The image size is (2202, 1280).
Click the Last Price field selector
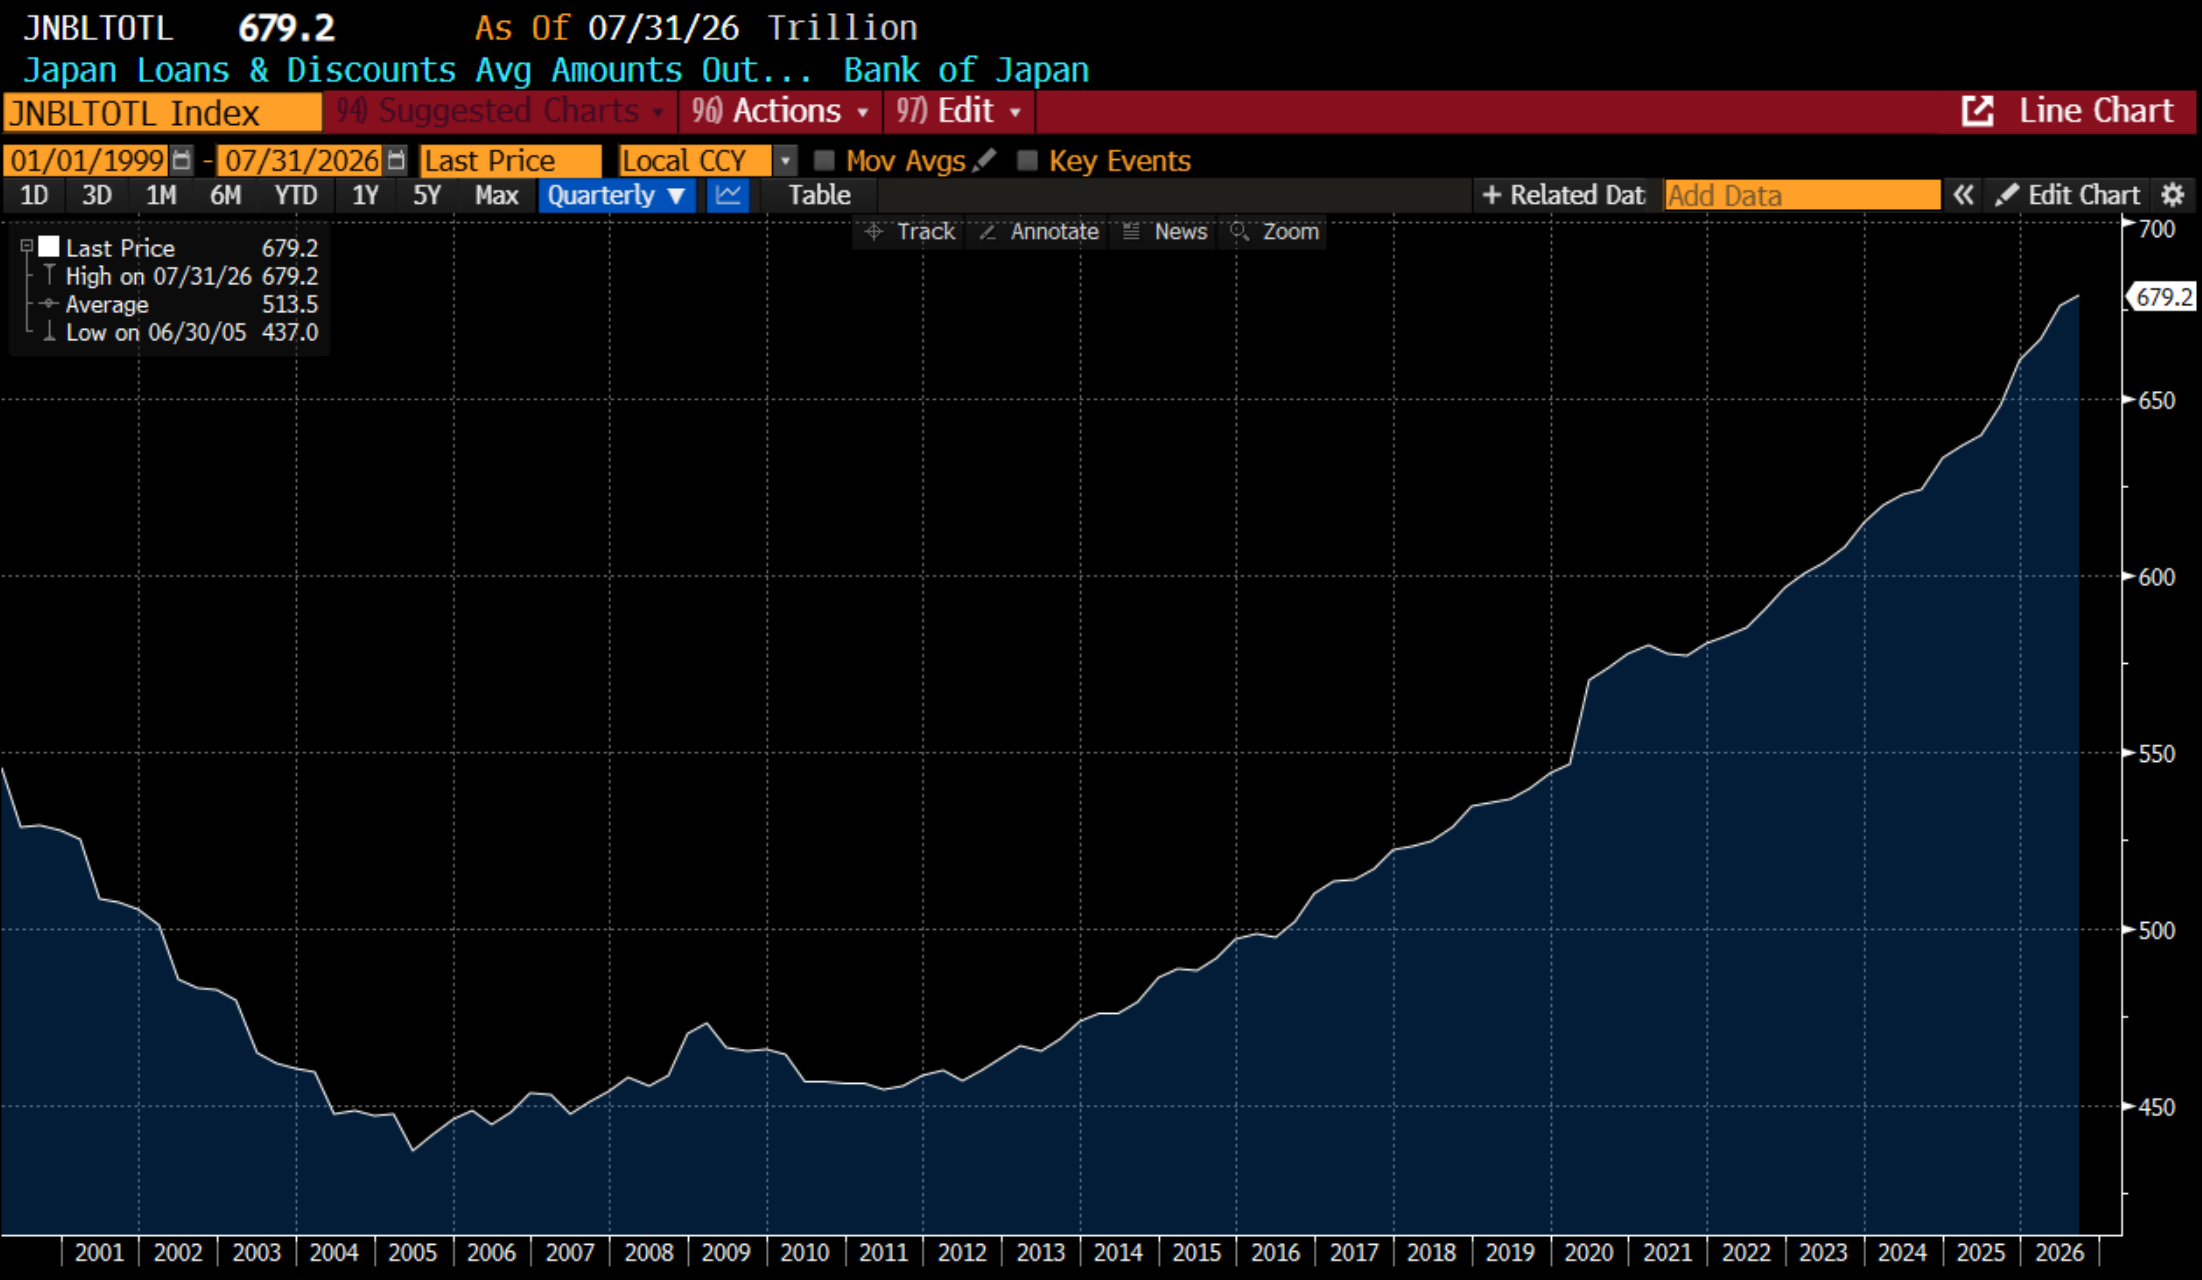click(x=510, y=160)
